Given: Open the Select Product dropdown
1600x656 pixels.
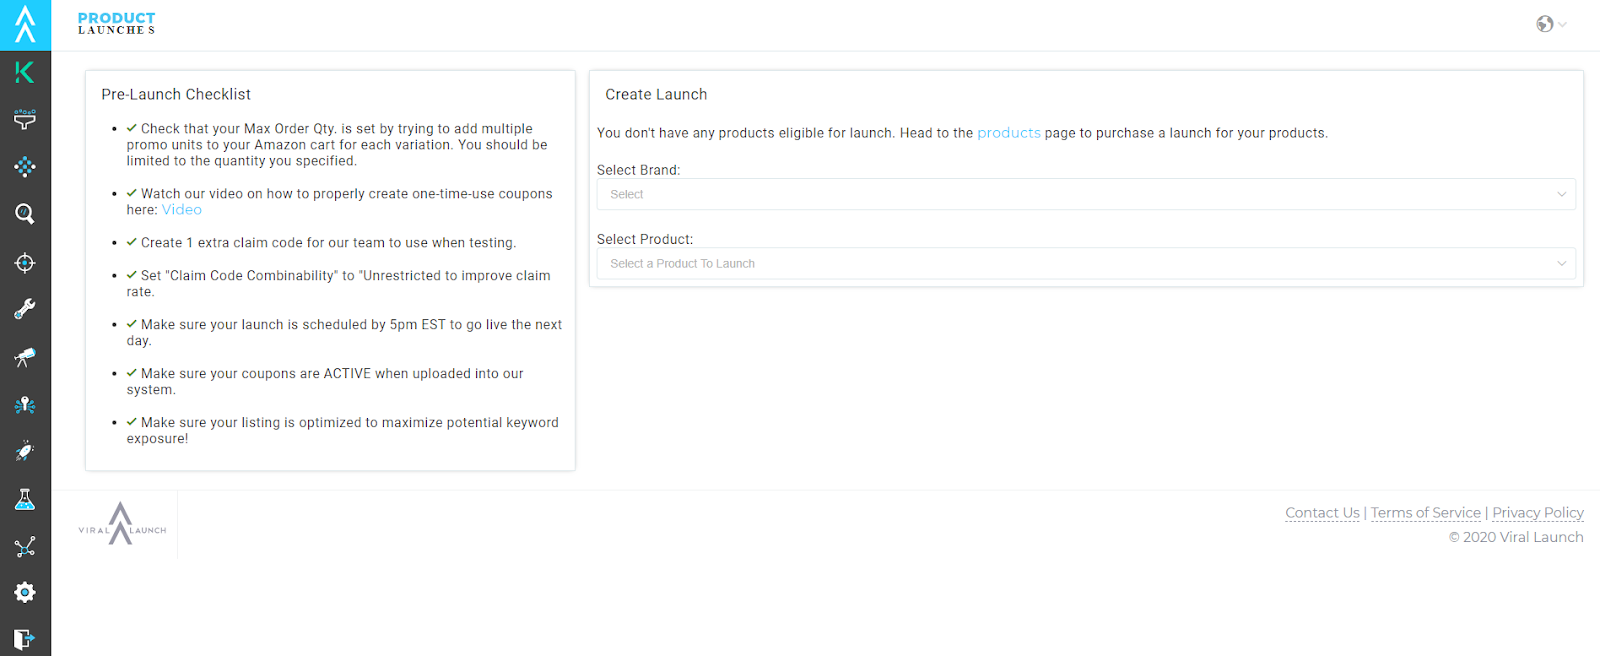Looking at the screenshot, I should coord(1086,263).
